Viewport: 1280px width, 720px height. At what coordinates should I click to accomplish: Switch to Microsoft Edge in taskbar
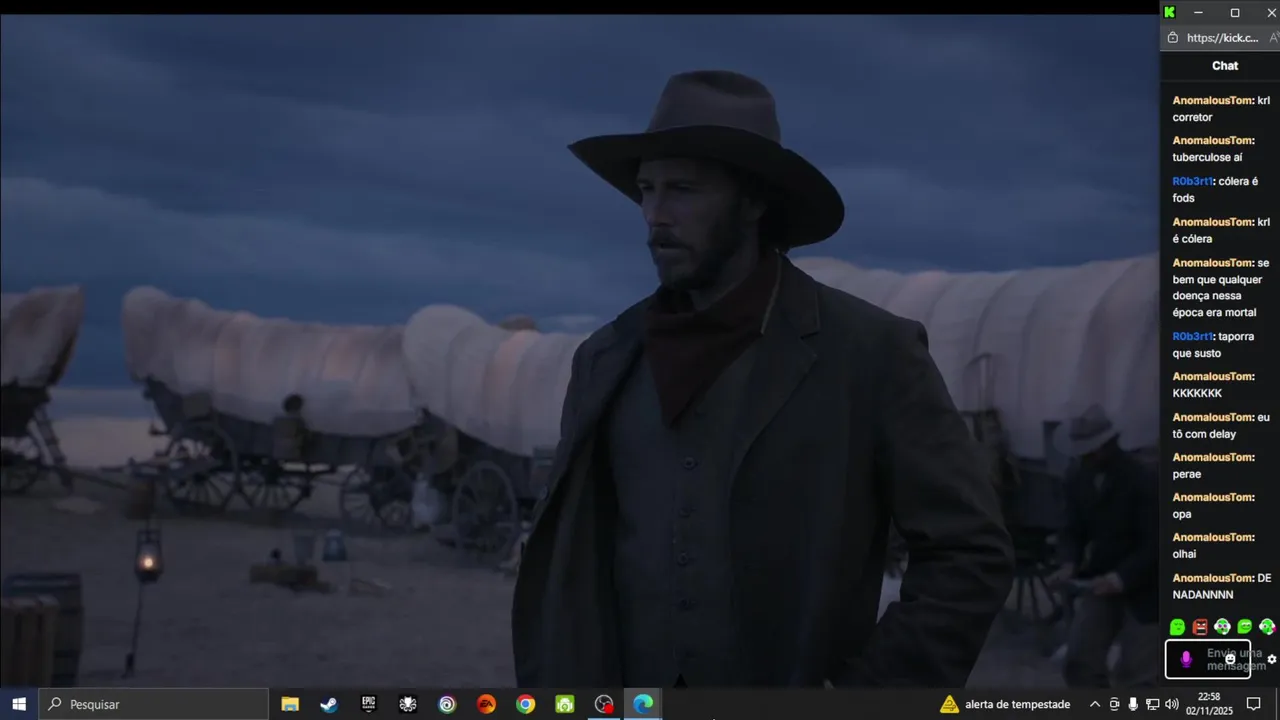[x=643, y=704]
